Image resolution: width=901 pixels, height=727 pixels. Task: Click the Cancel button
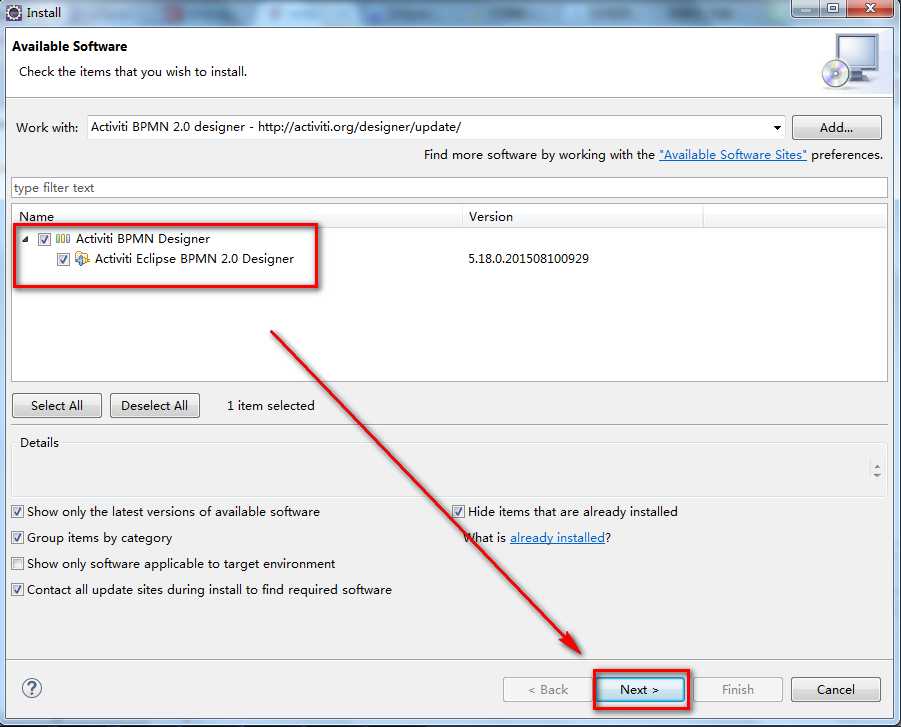[x=835, y=690]
